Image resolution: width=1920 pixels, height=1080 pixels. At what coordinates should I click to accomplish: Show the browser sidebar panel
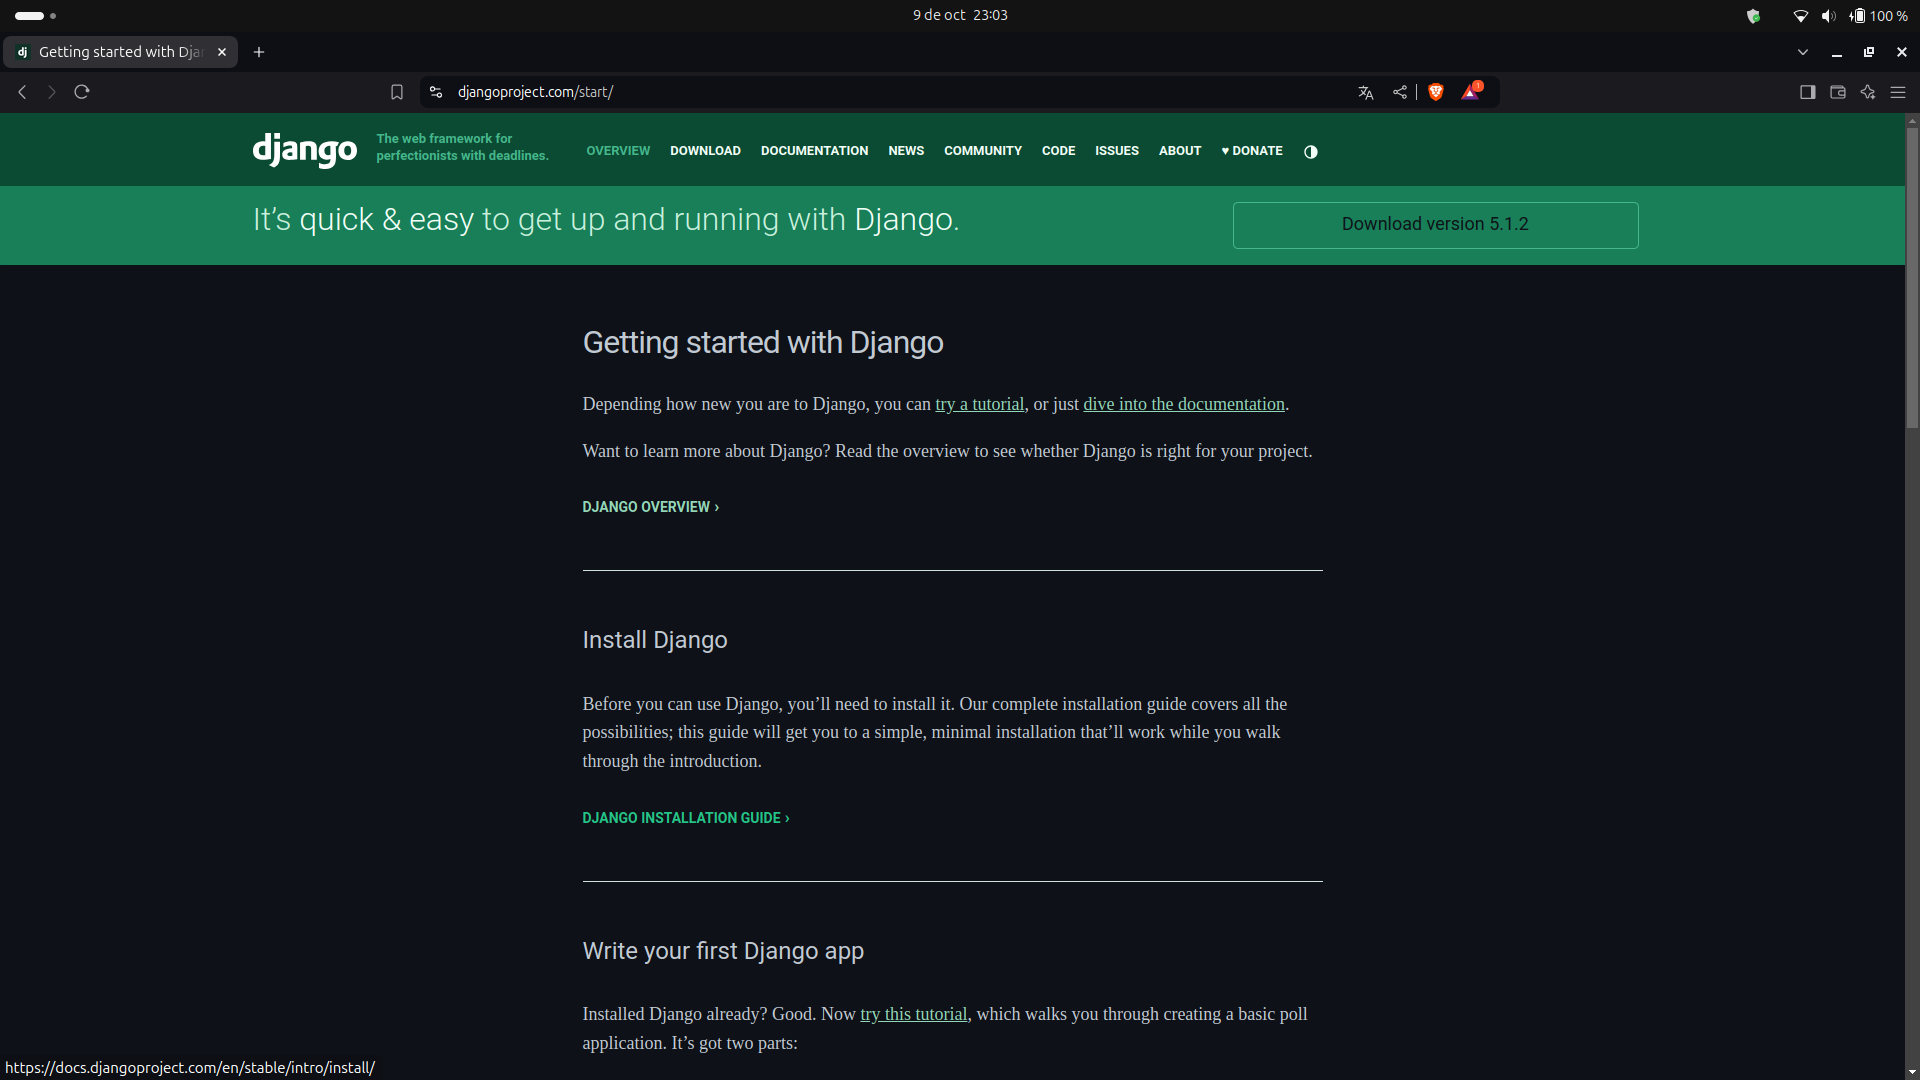point(1807,92)
